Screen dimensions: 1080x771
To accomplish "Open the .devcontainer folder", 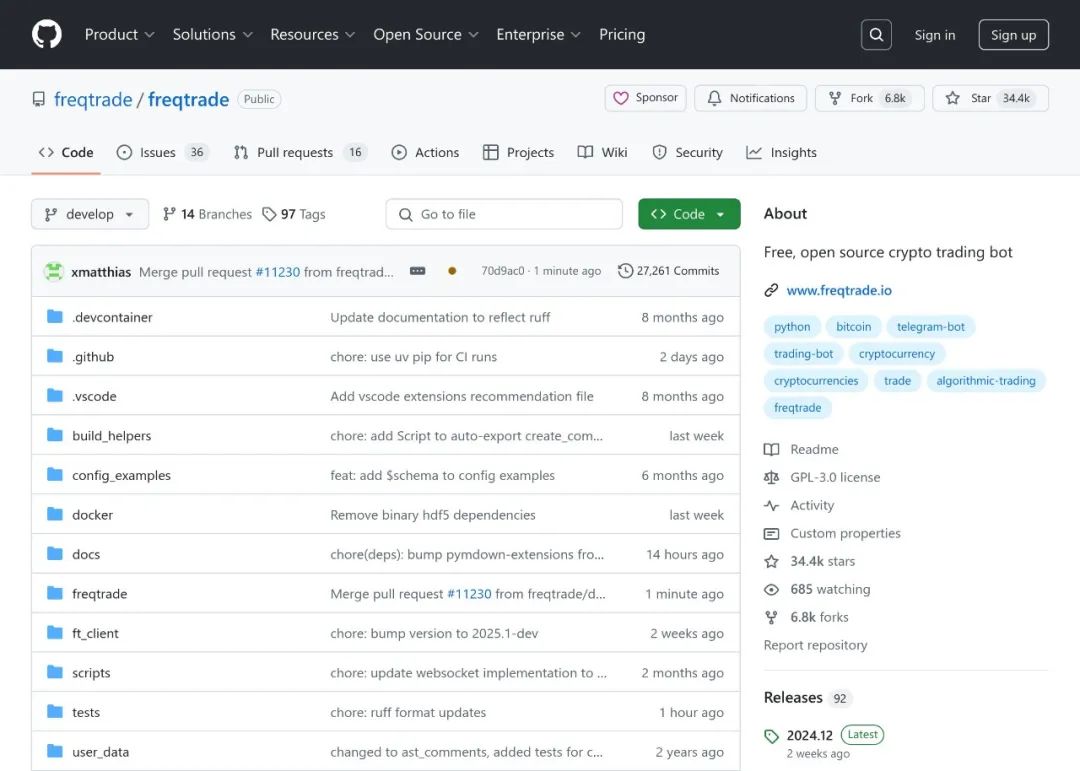I will [112, 317].
